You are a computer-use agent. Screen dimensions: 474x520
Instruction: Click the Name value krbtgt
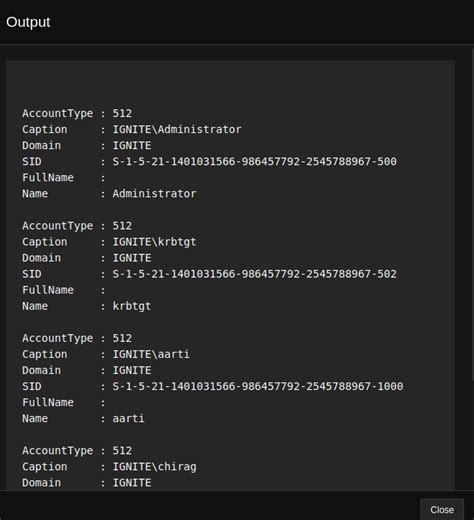[132, 306]
